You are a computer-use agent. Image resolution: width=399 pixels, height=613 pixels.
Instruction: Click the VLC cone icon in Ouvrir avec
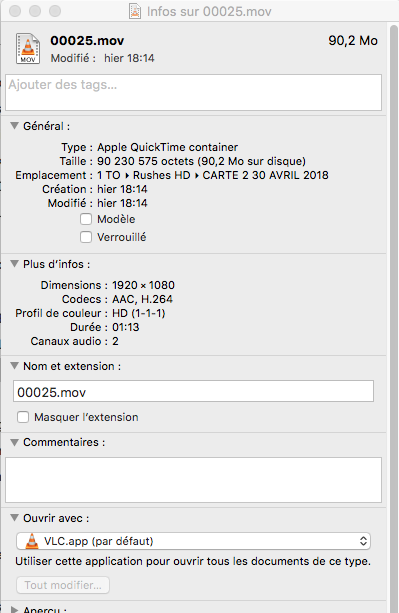(32, 541)
